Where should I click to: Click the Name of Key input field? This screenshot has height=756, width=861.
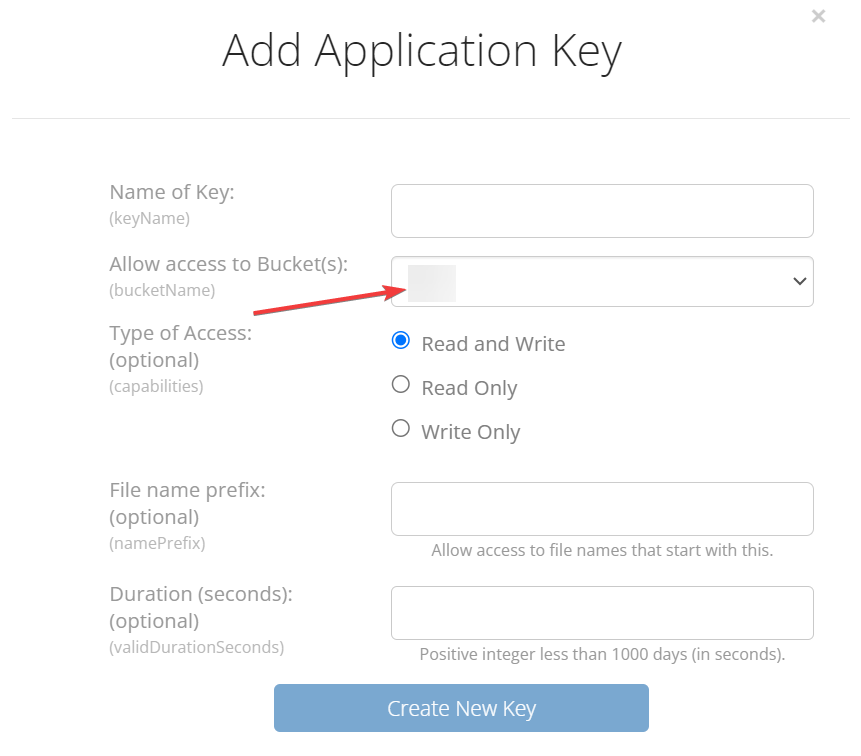pyautogui.click(x=602, y=211)
